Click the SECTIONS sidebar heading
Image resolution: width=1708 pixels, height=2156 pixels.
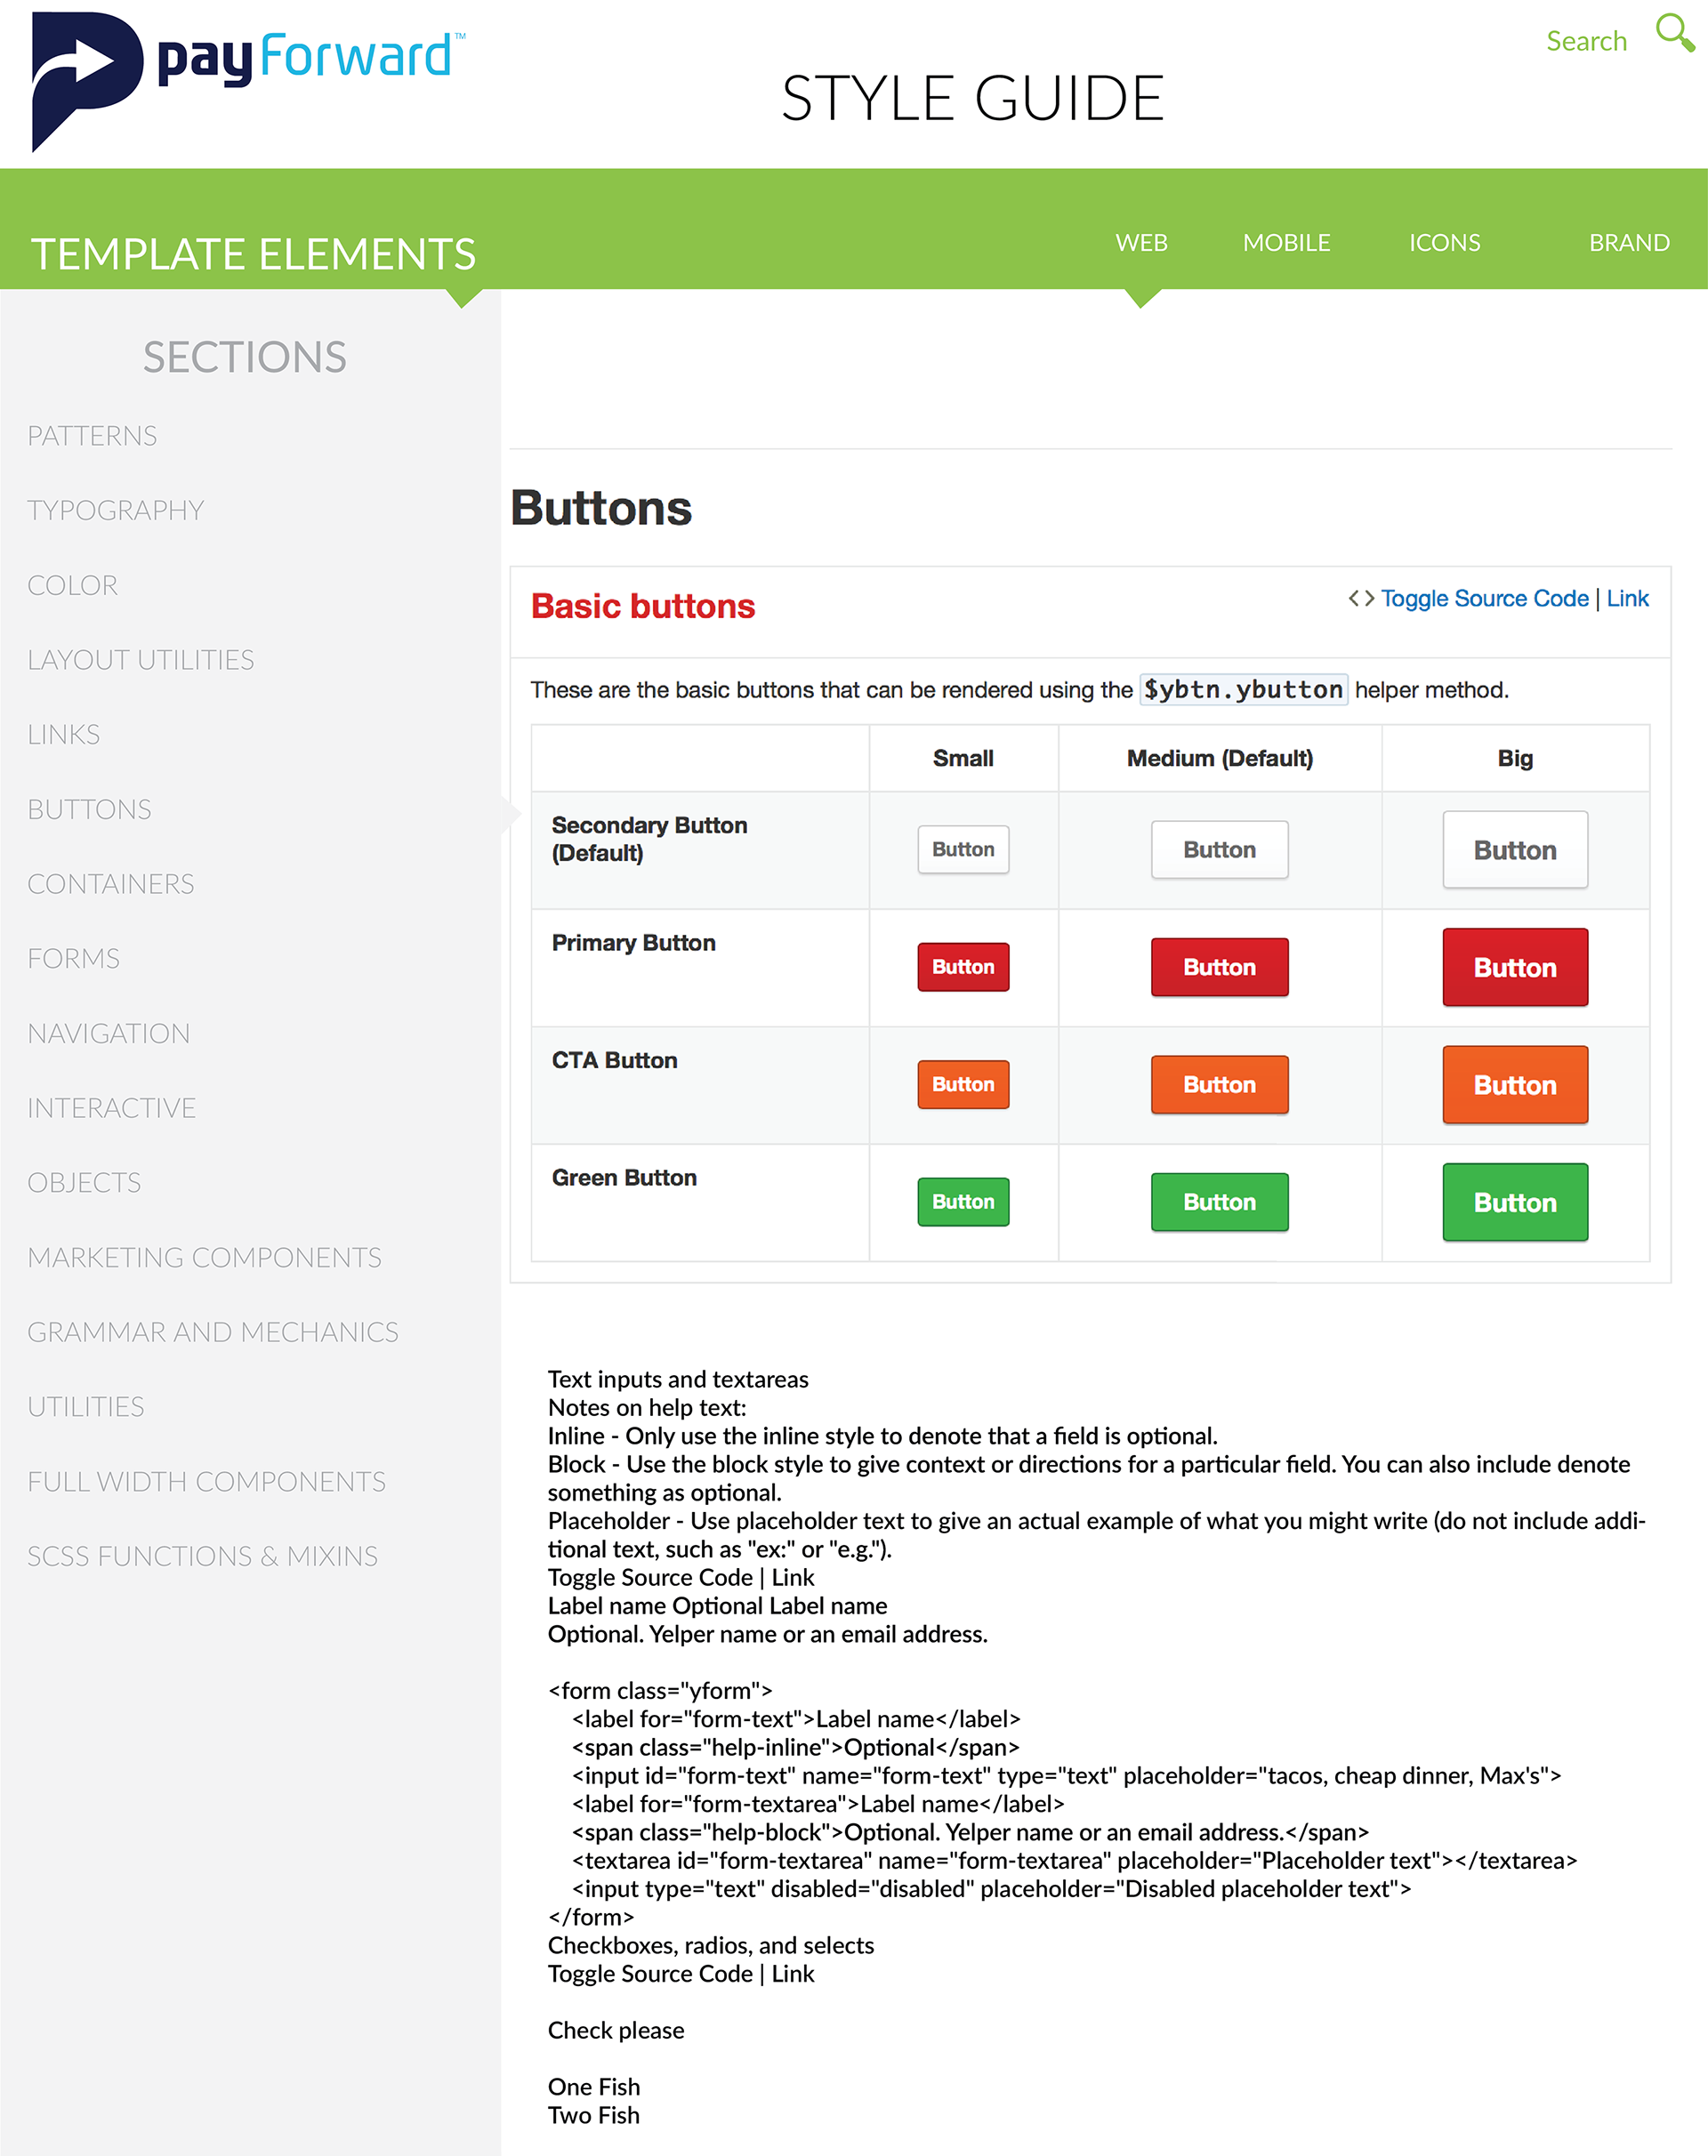point(245,357)
